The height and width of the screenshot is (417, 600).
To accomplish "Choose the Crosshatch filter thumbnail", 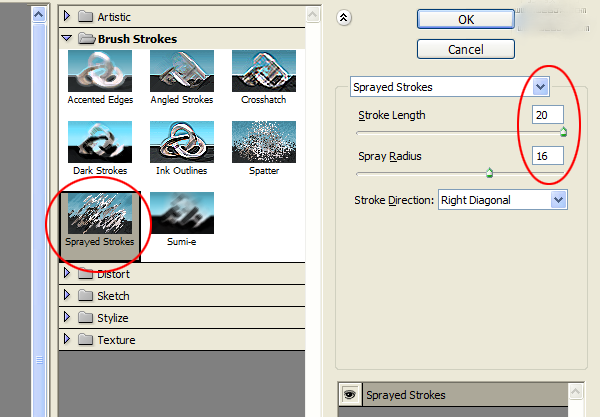I will (x=264, y=71).
